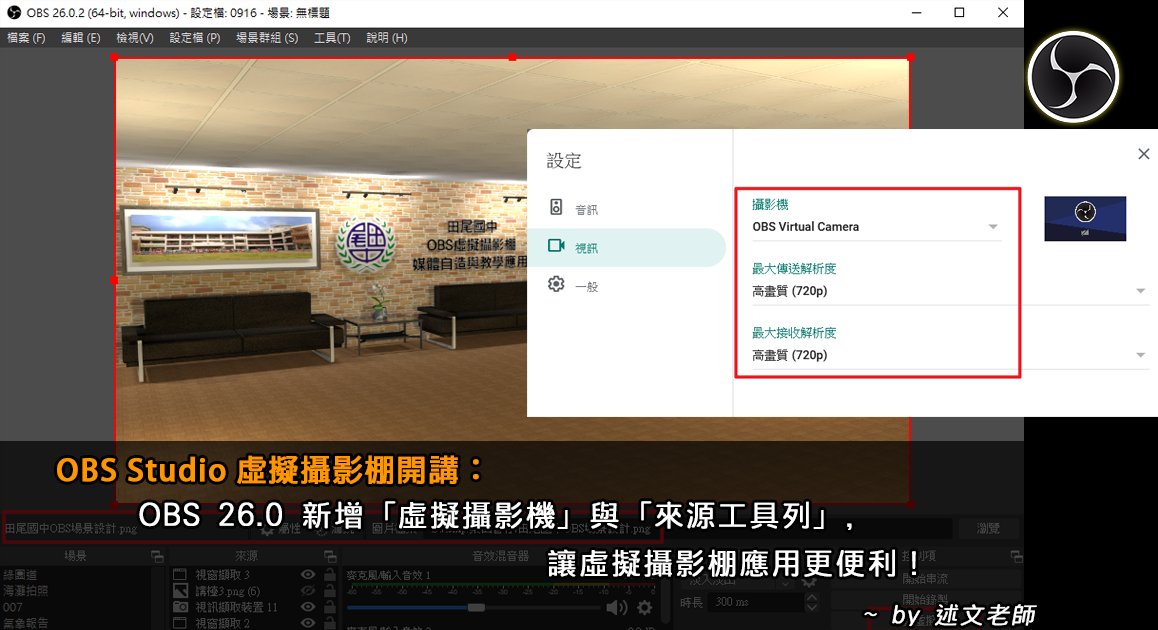Screen dimensions: 1158x630
Task: Select the 一般 settings tab
Action: coord(626,286)
